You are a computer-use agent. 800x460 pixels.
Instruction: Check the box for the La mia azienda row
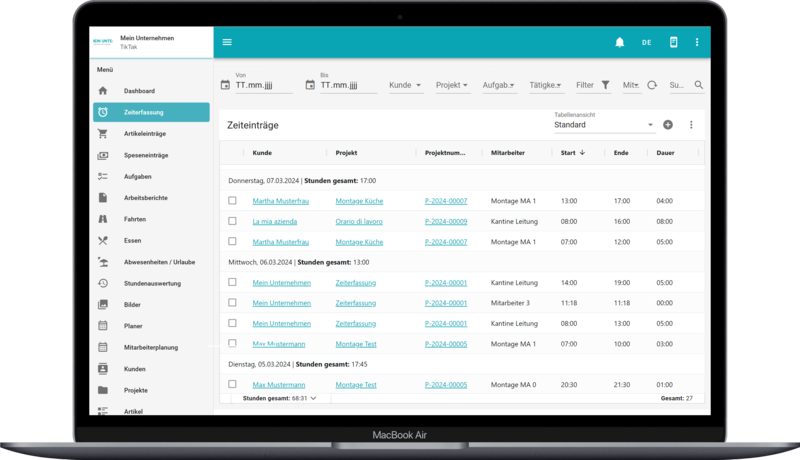point(232,221)
